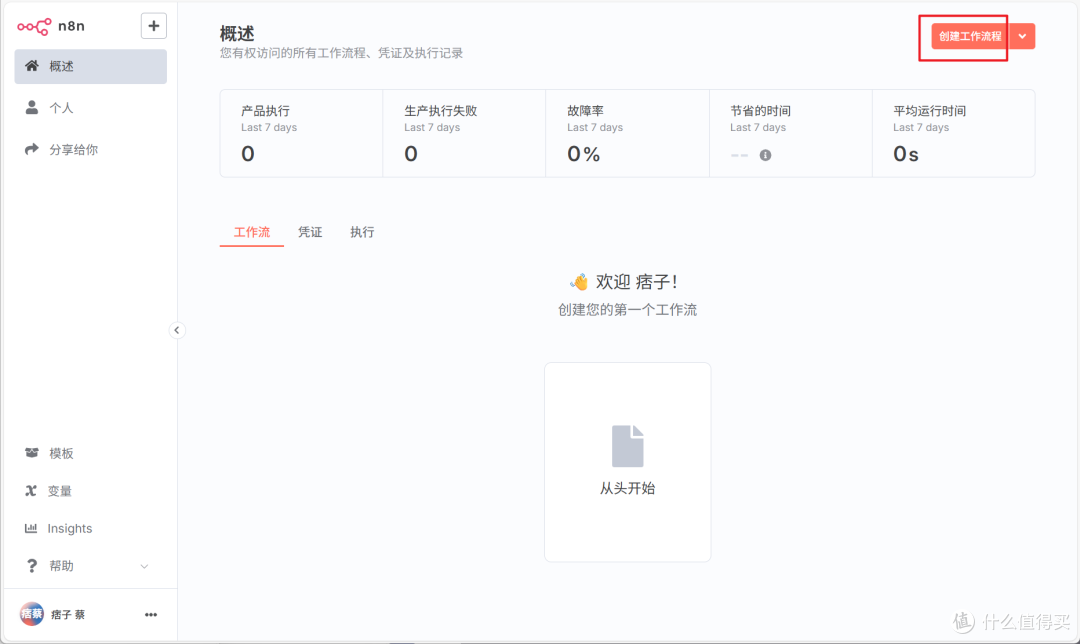Click the 生产执行失败 stats card

tap(464, 134)
